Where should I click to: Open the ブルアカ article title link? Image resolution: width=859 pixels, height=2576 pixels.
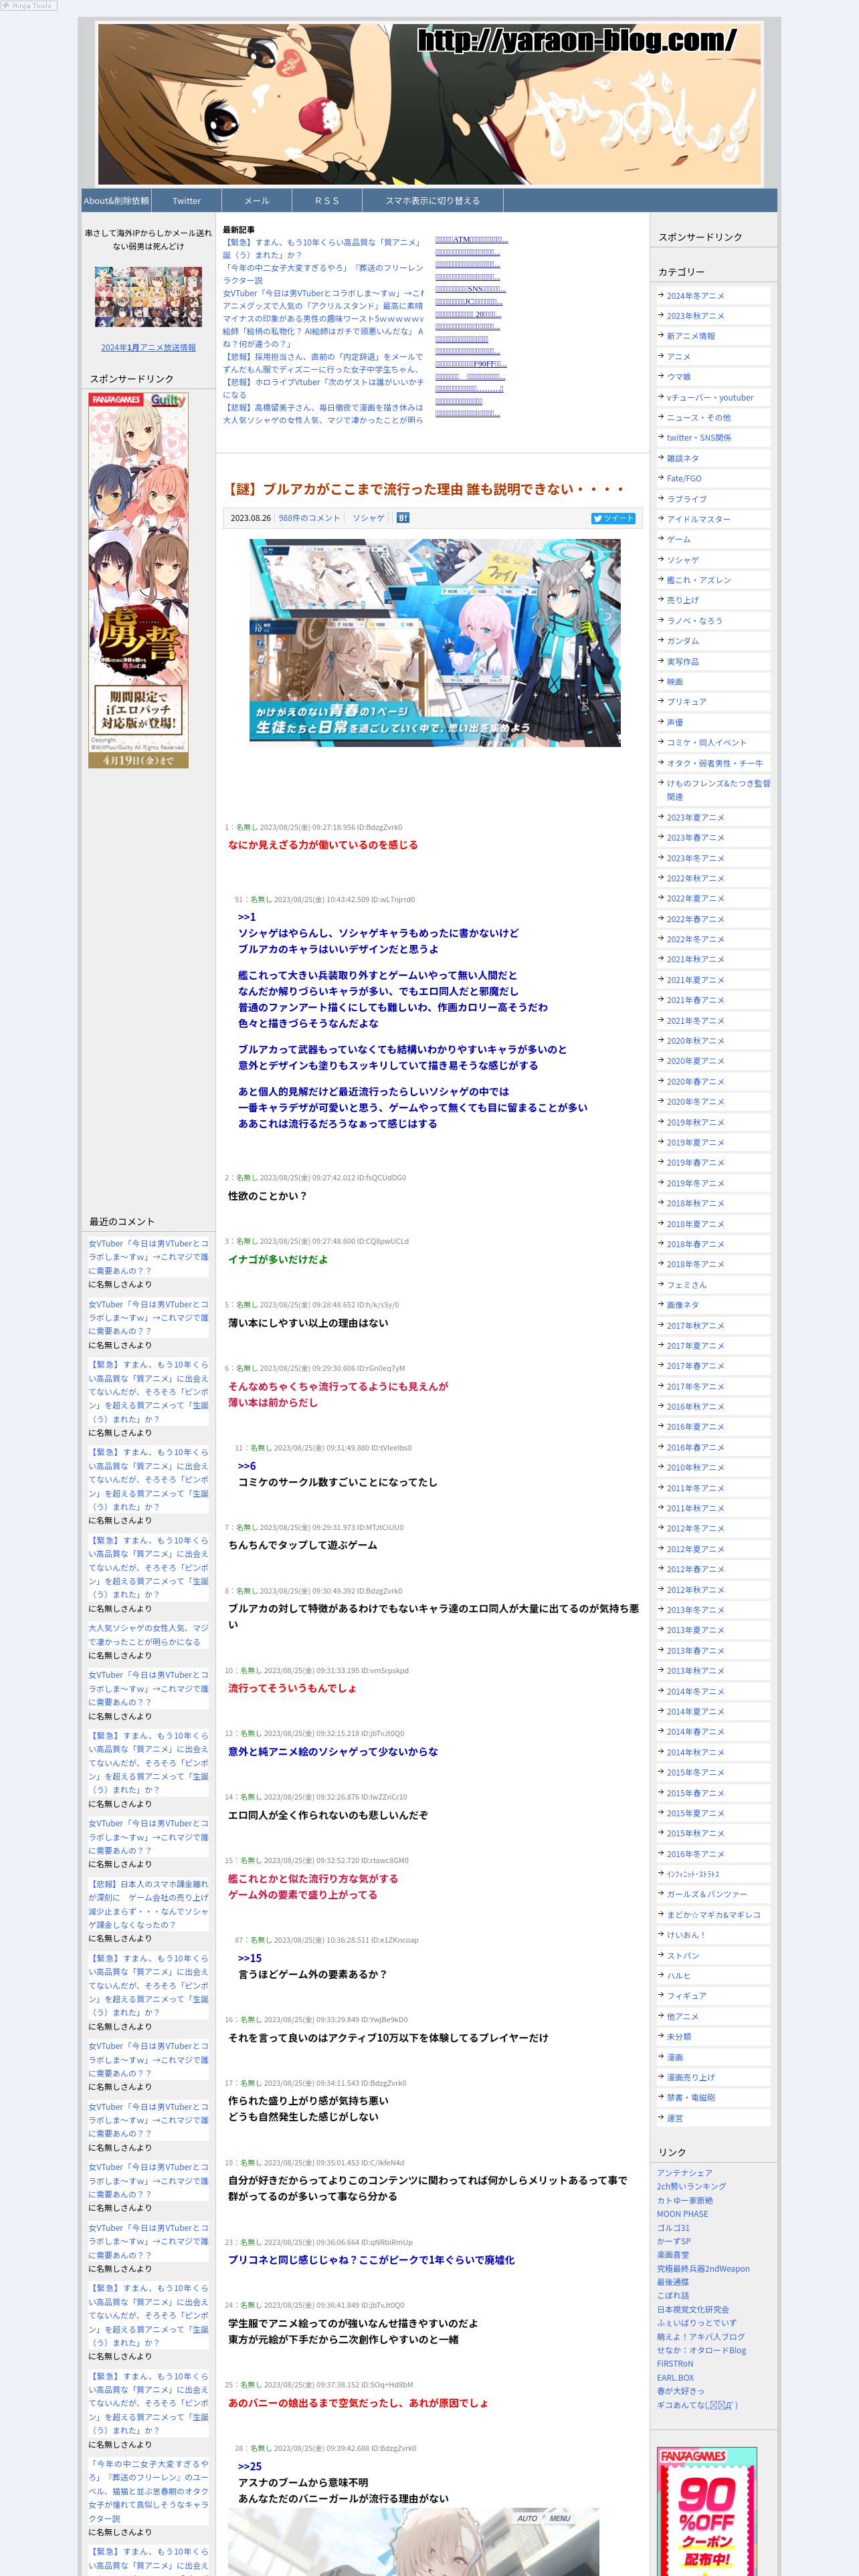tap(426, 489)
